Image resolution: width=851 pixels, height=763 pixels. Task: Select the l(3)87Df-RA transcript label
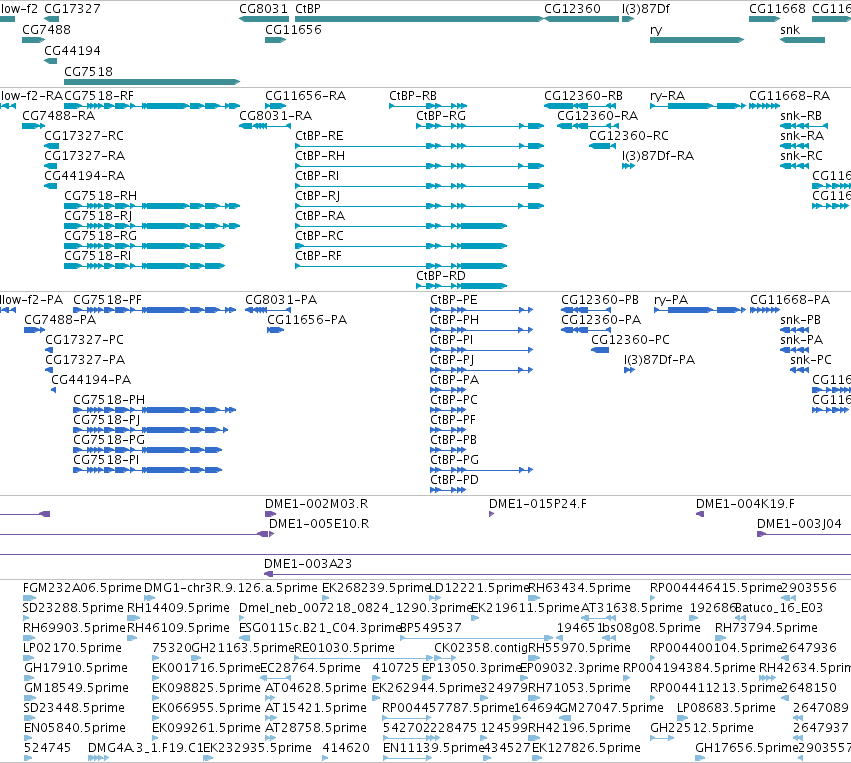658,156
